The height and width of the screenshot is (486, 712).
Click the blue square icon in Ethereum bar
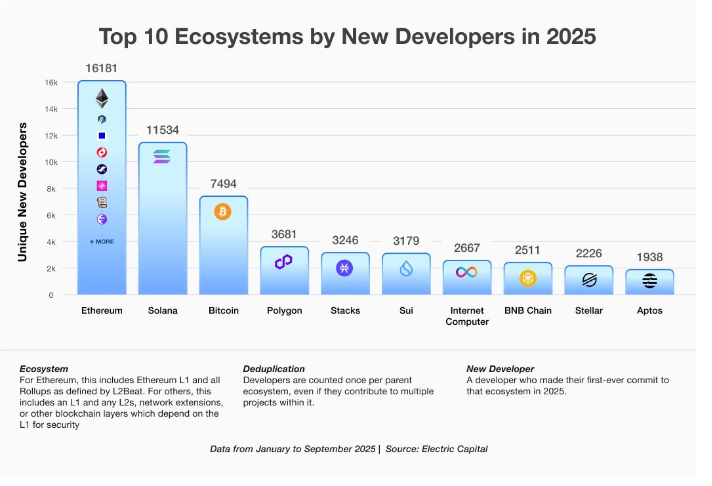102,135
